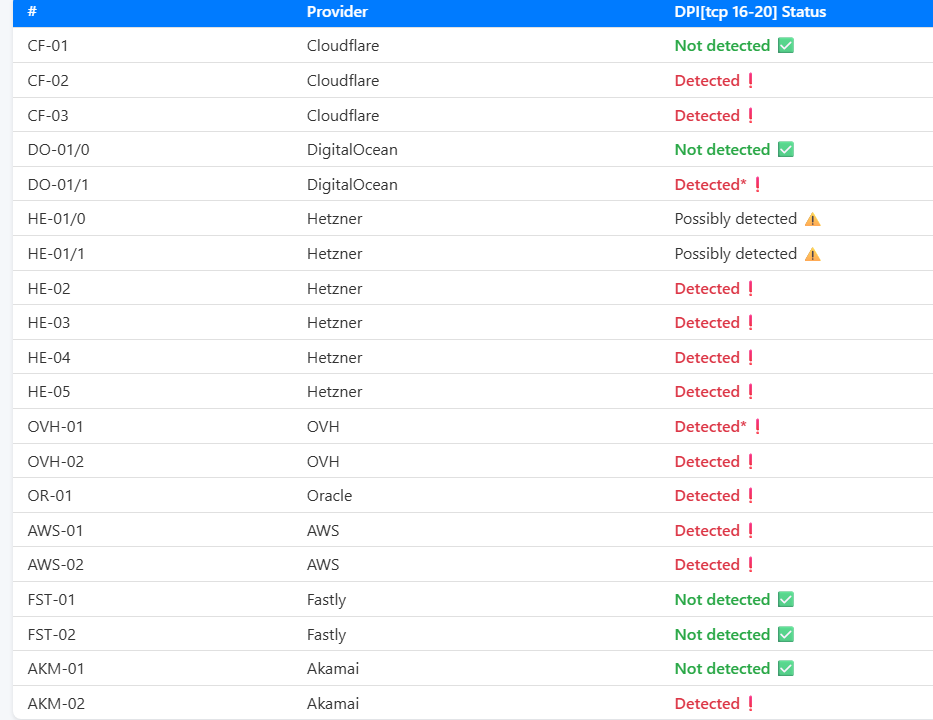This screenshot has width=933, height=720.
Task: Click 'AWS' provider in AWS-01 row
Action: tap(323, 531)
